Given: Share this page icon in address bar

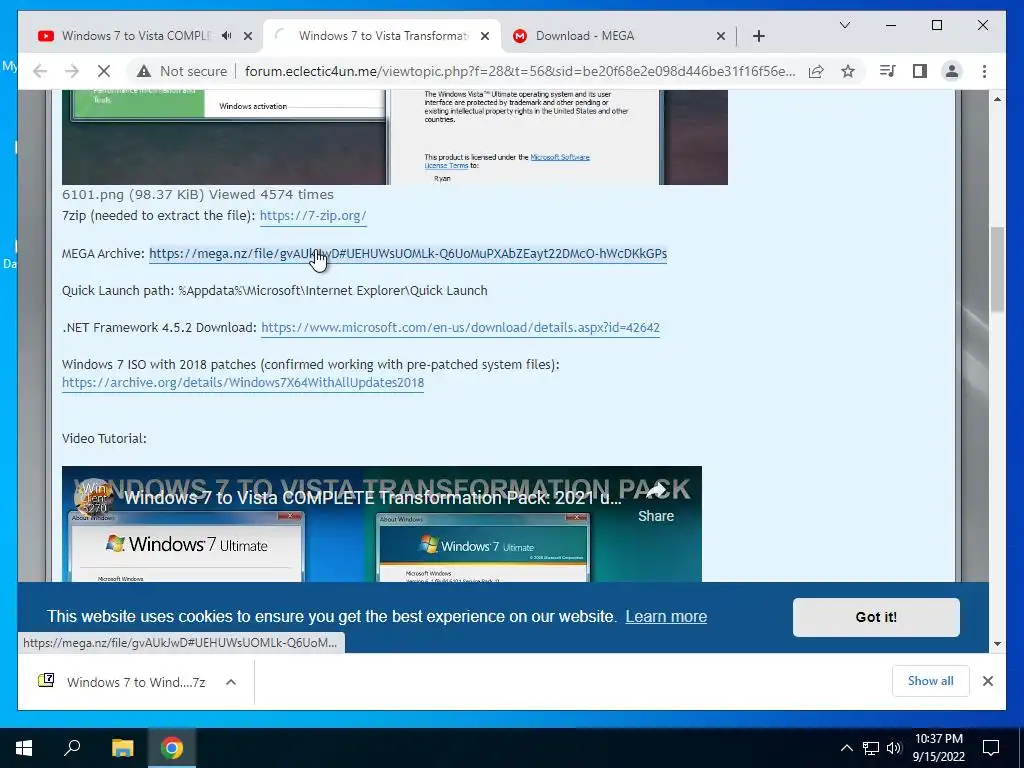Looking at the screenshot, I should point(816,71).
